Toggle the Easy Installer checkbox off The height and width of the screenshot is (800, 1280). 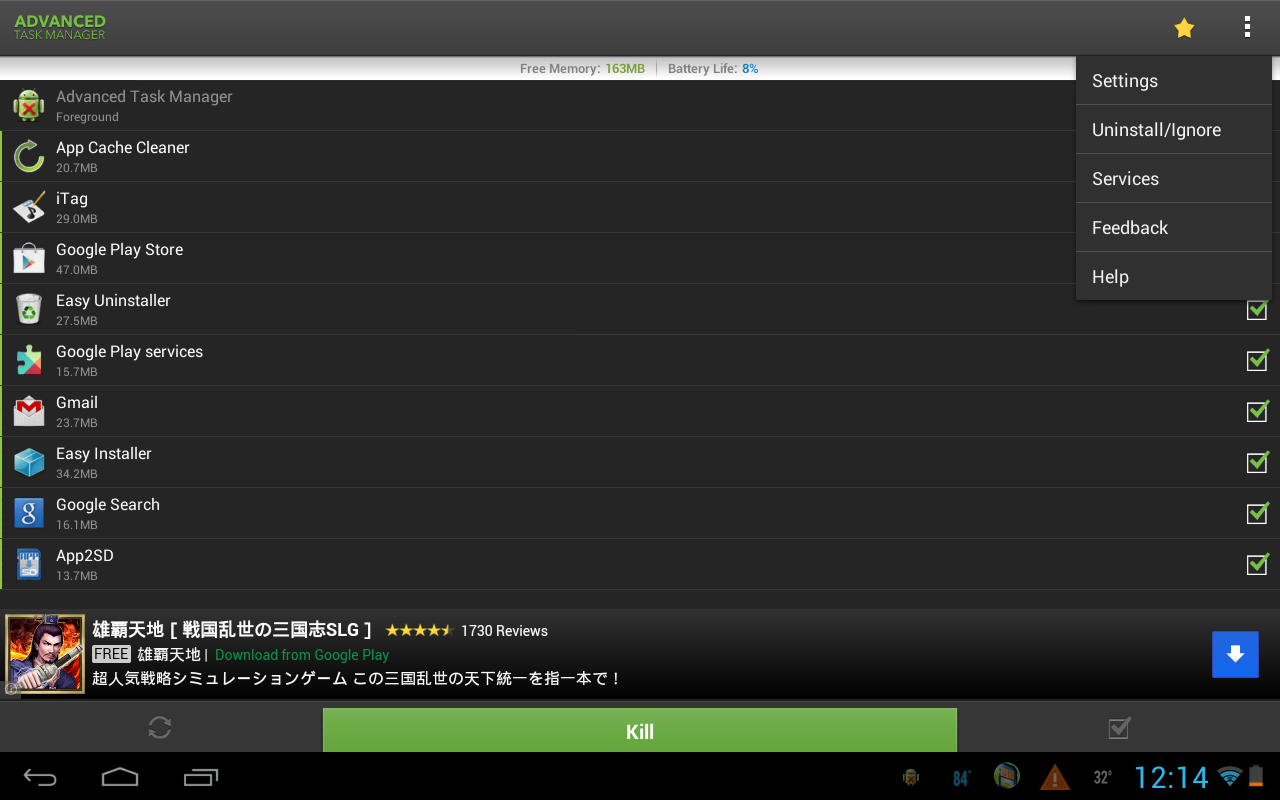[x=1257, y=462]
